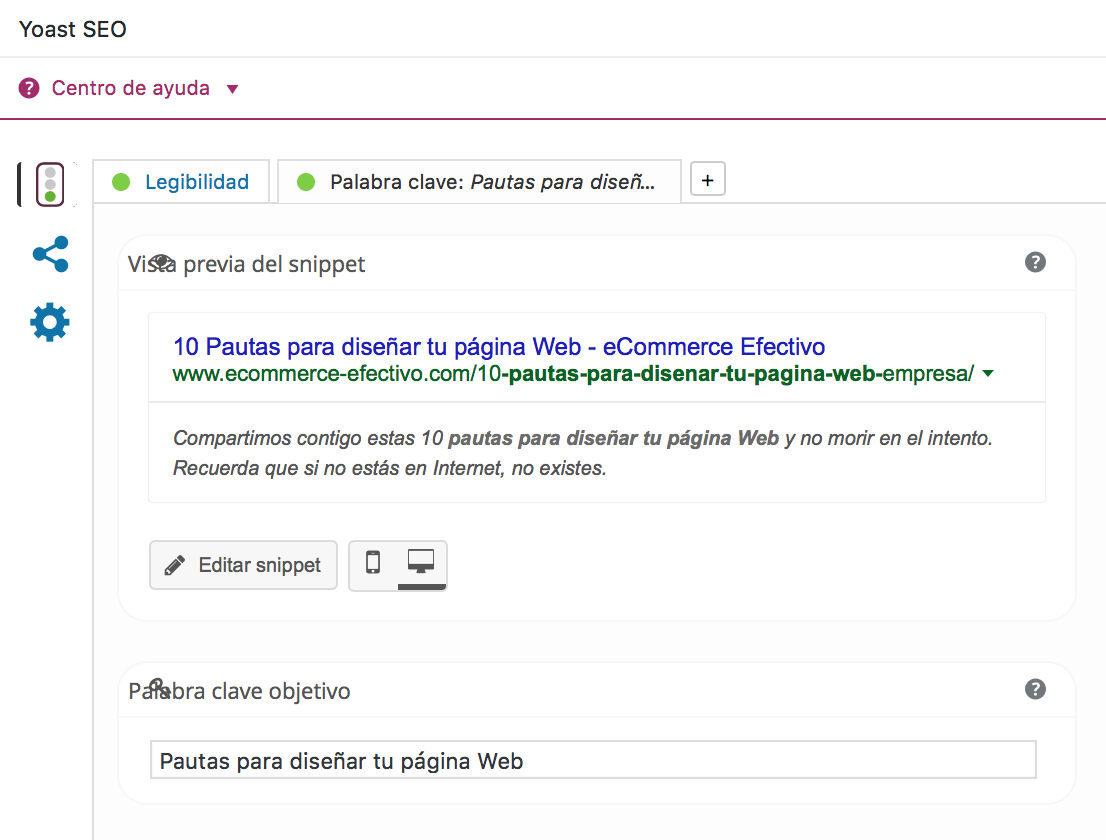Screen dimensions: 1106x840
Task: Open help for Palabra clave objetivo
Action: 1035,689
